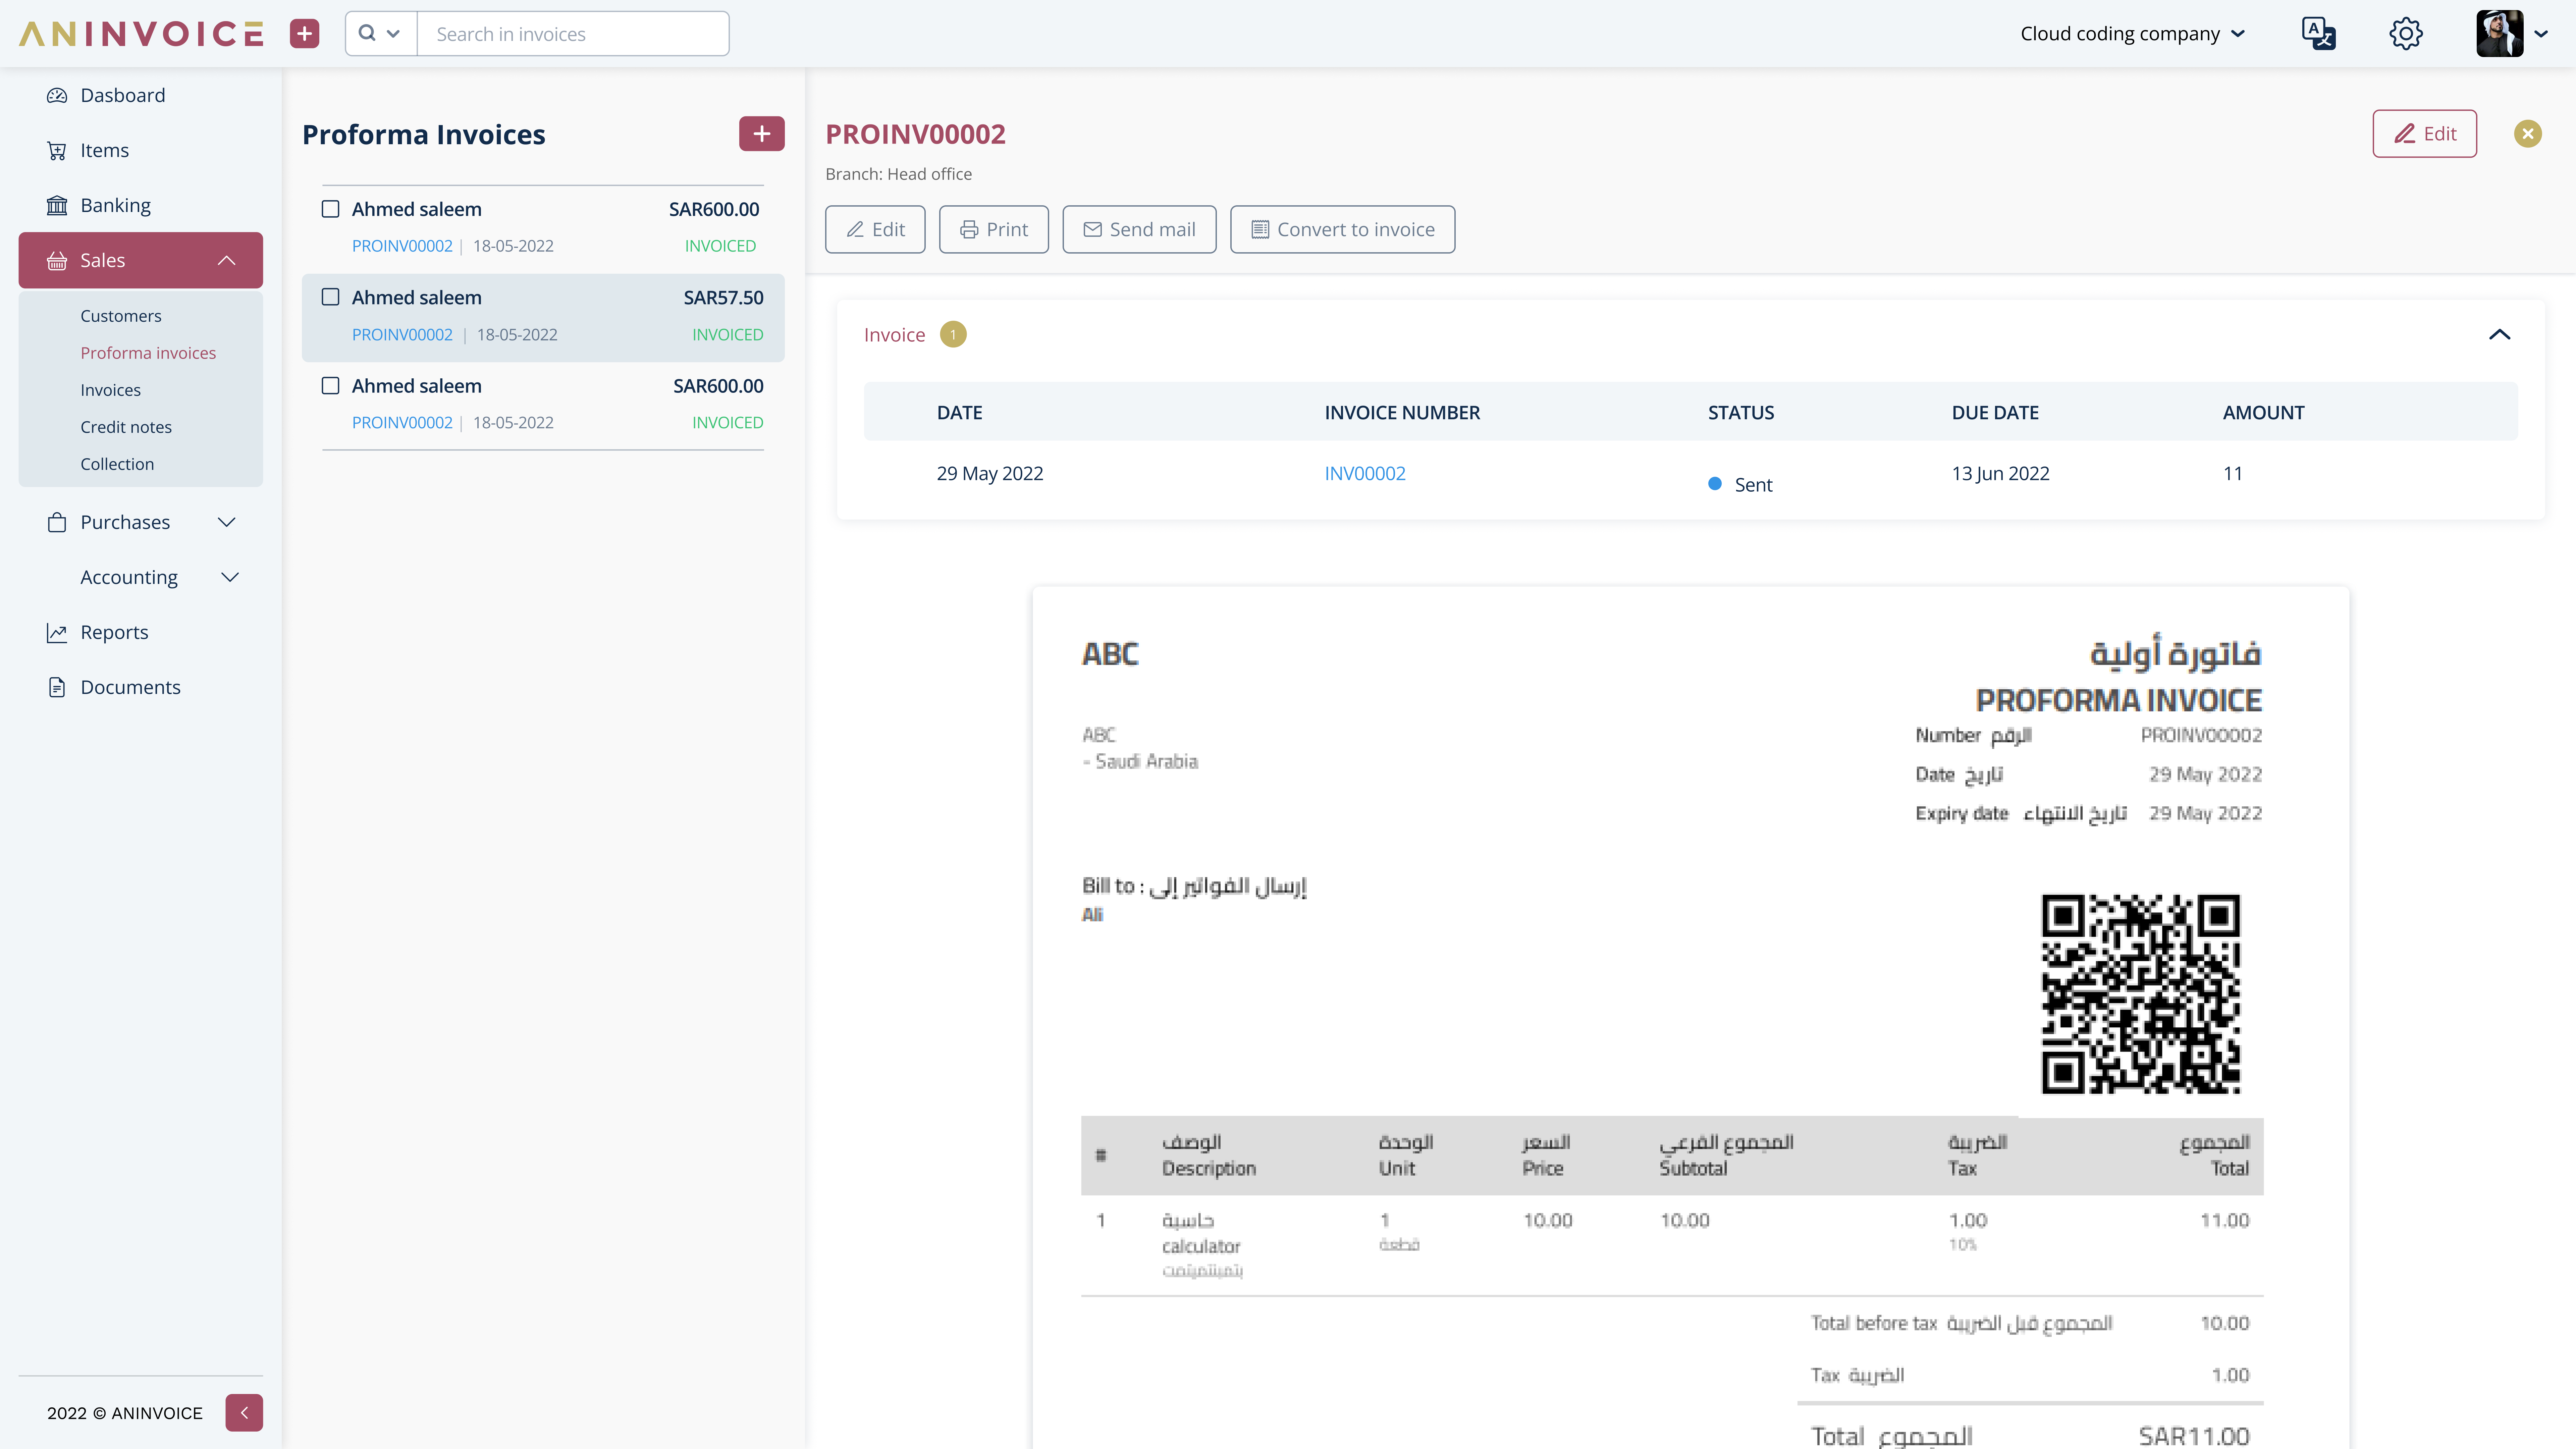Expand the Purchases menu chevron
This screenshot has width=2576, height=1449.
227,522
